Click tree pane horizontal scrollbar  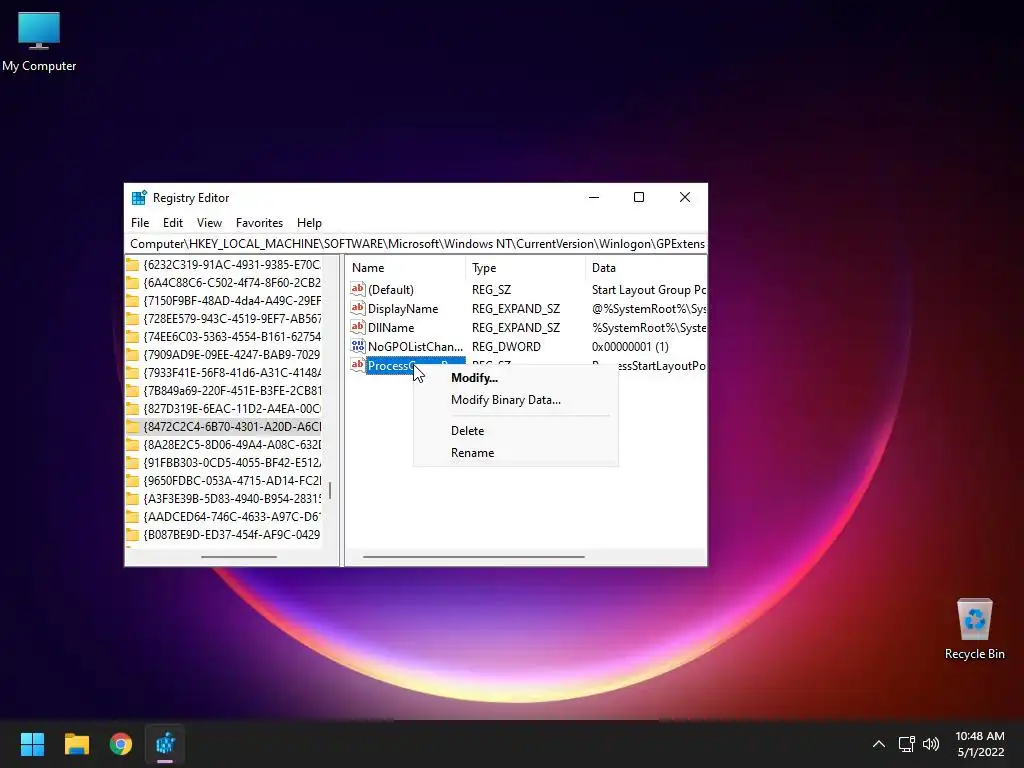pos(239,557)
